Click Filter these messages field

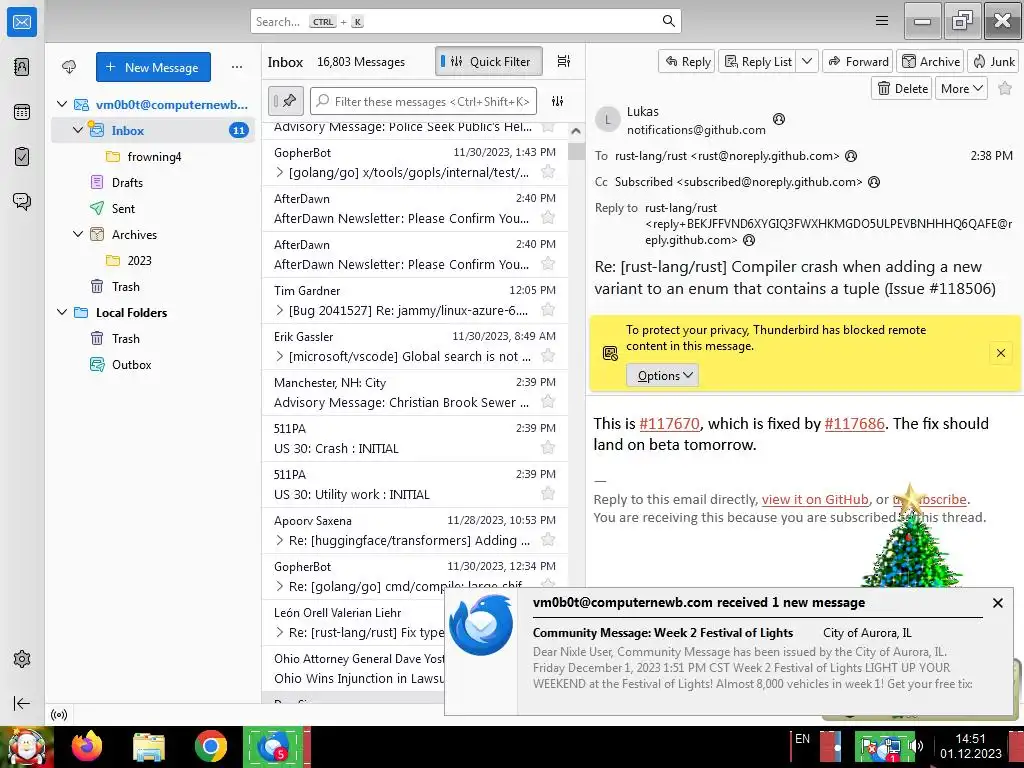[423, 101]
